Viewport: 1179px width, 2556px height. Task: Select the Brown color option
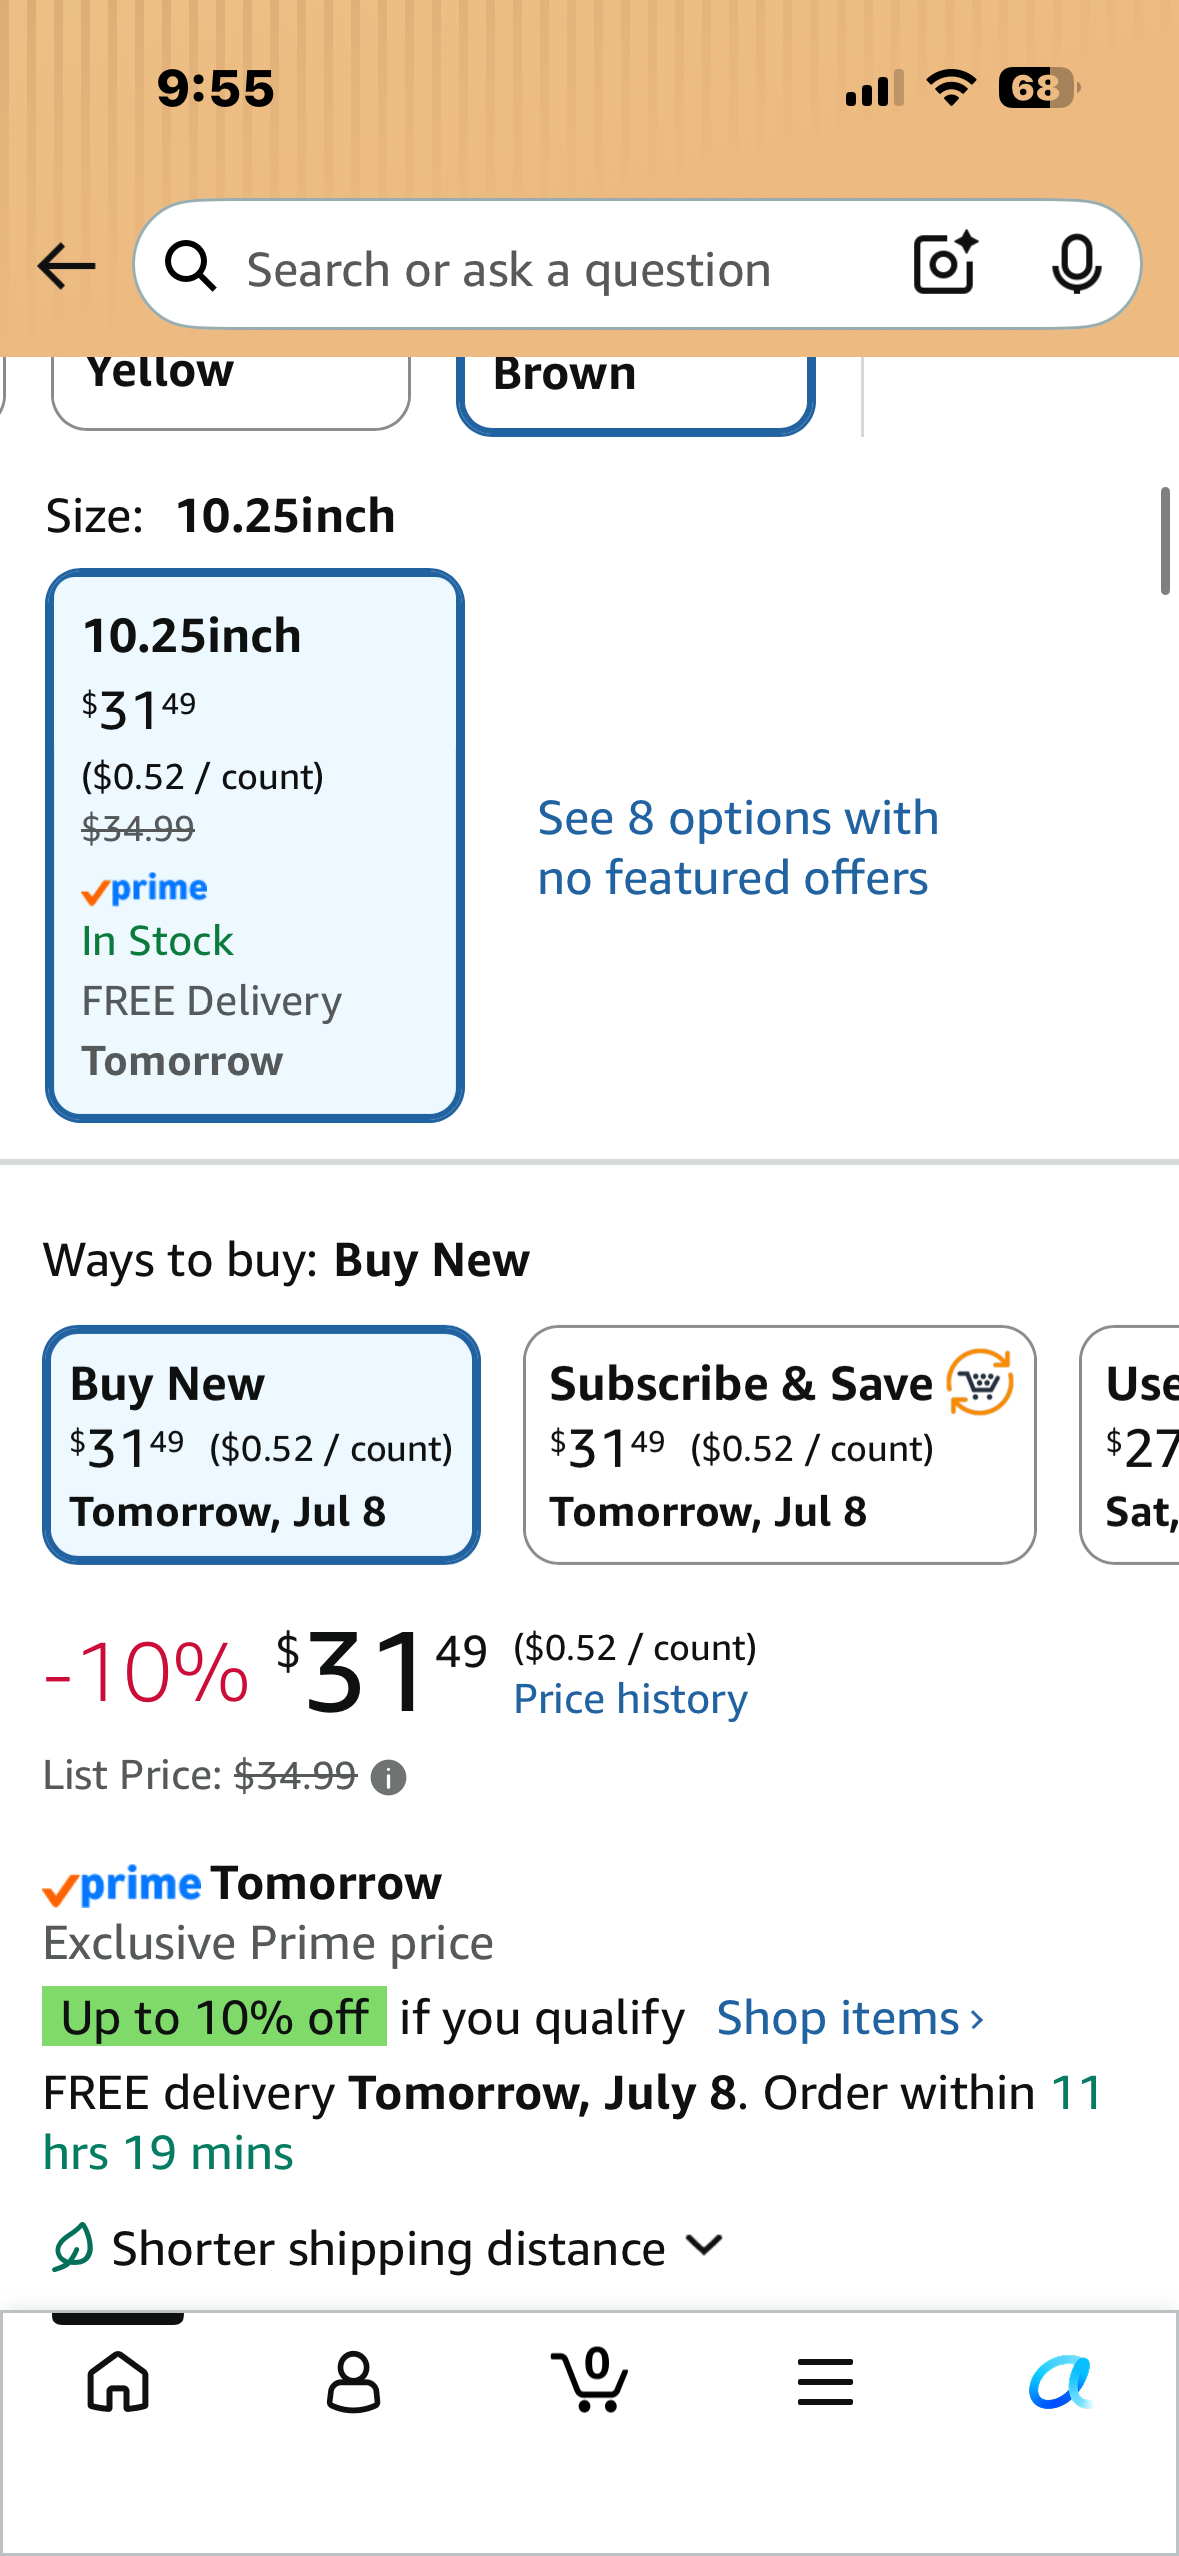pyautogui.click(x=636, y=392)
